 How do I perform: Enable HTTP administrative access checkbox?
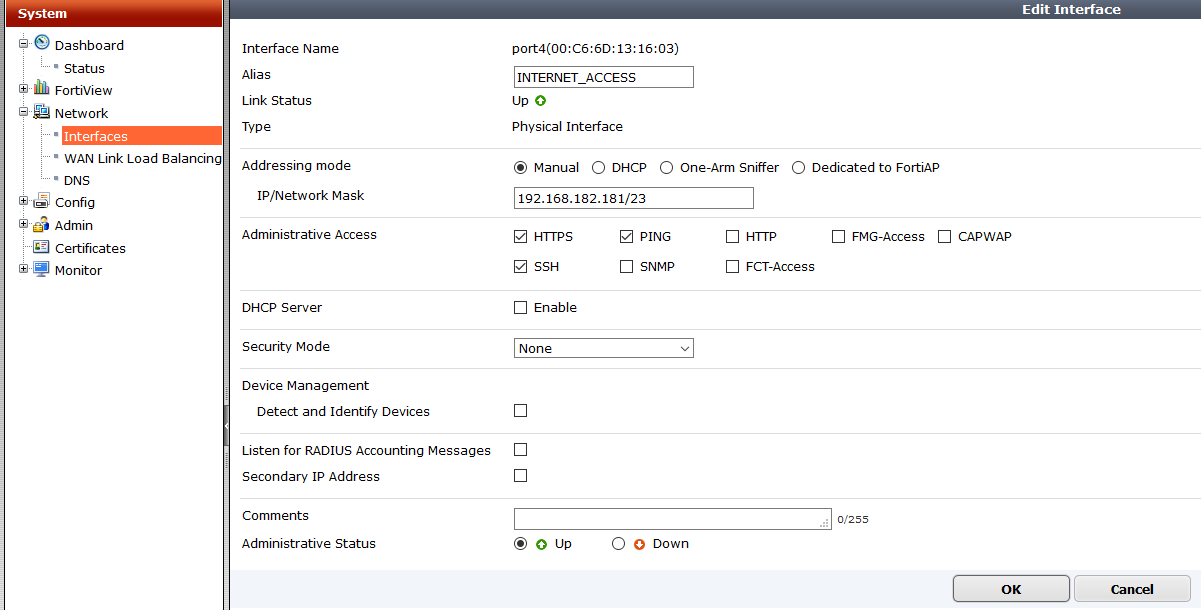click(x=733, y=237)
